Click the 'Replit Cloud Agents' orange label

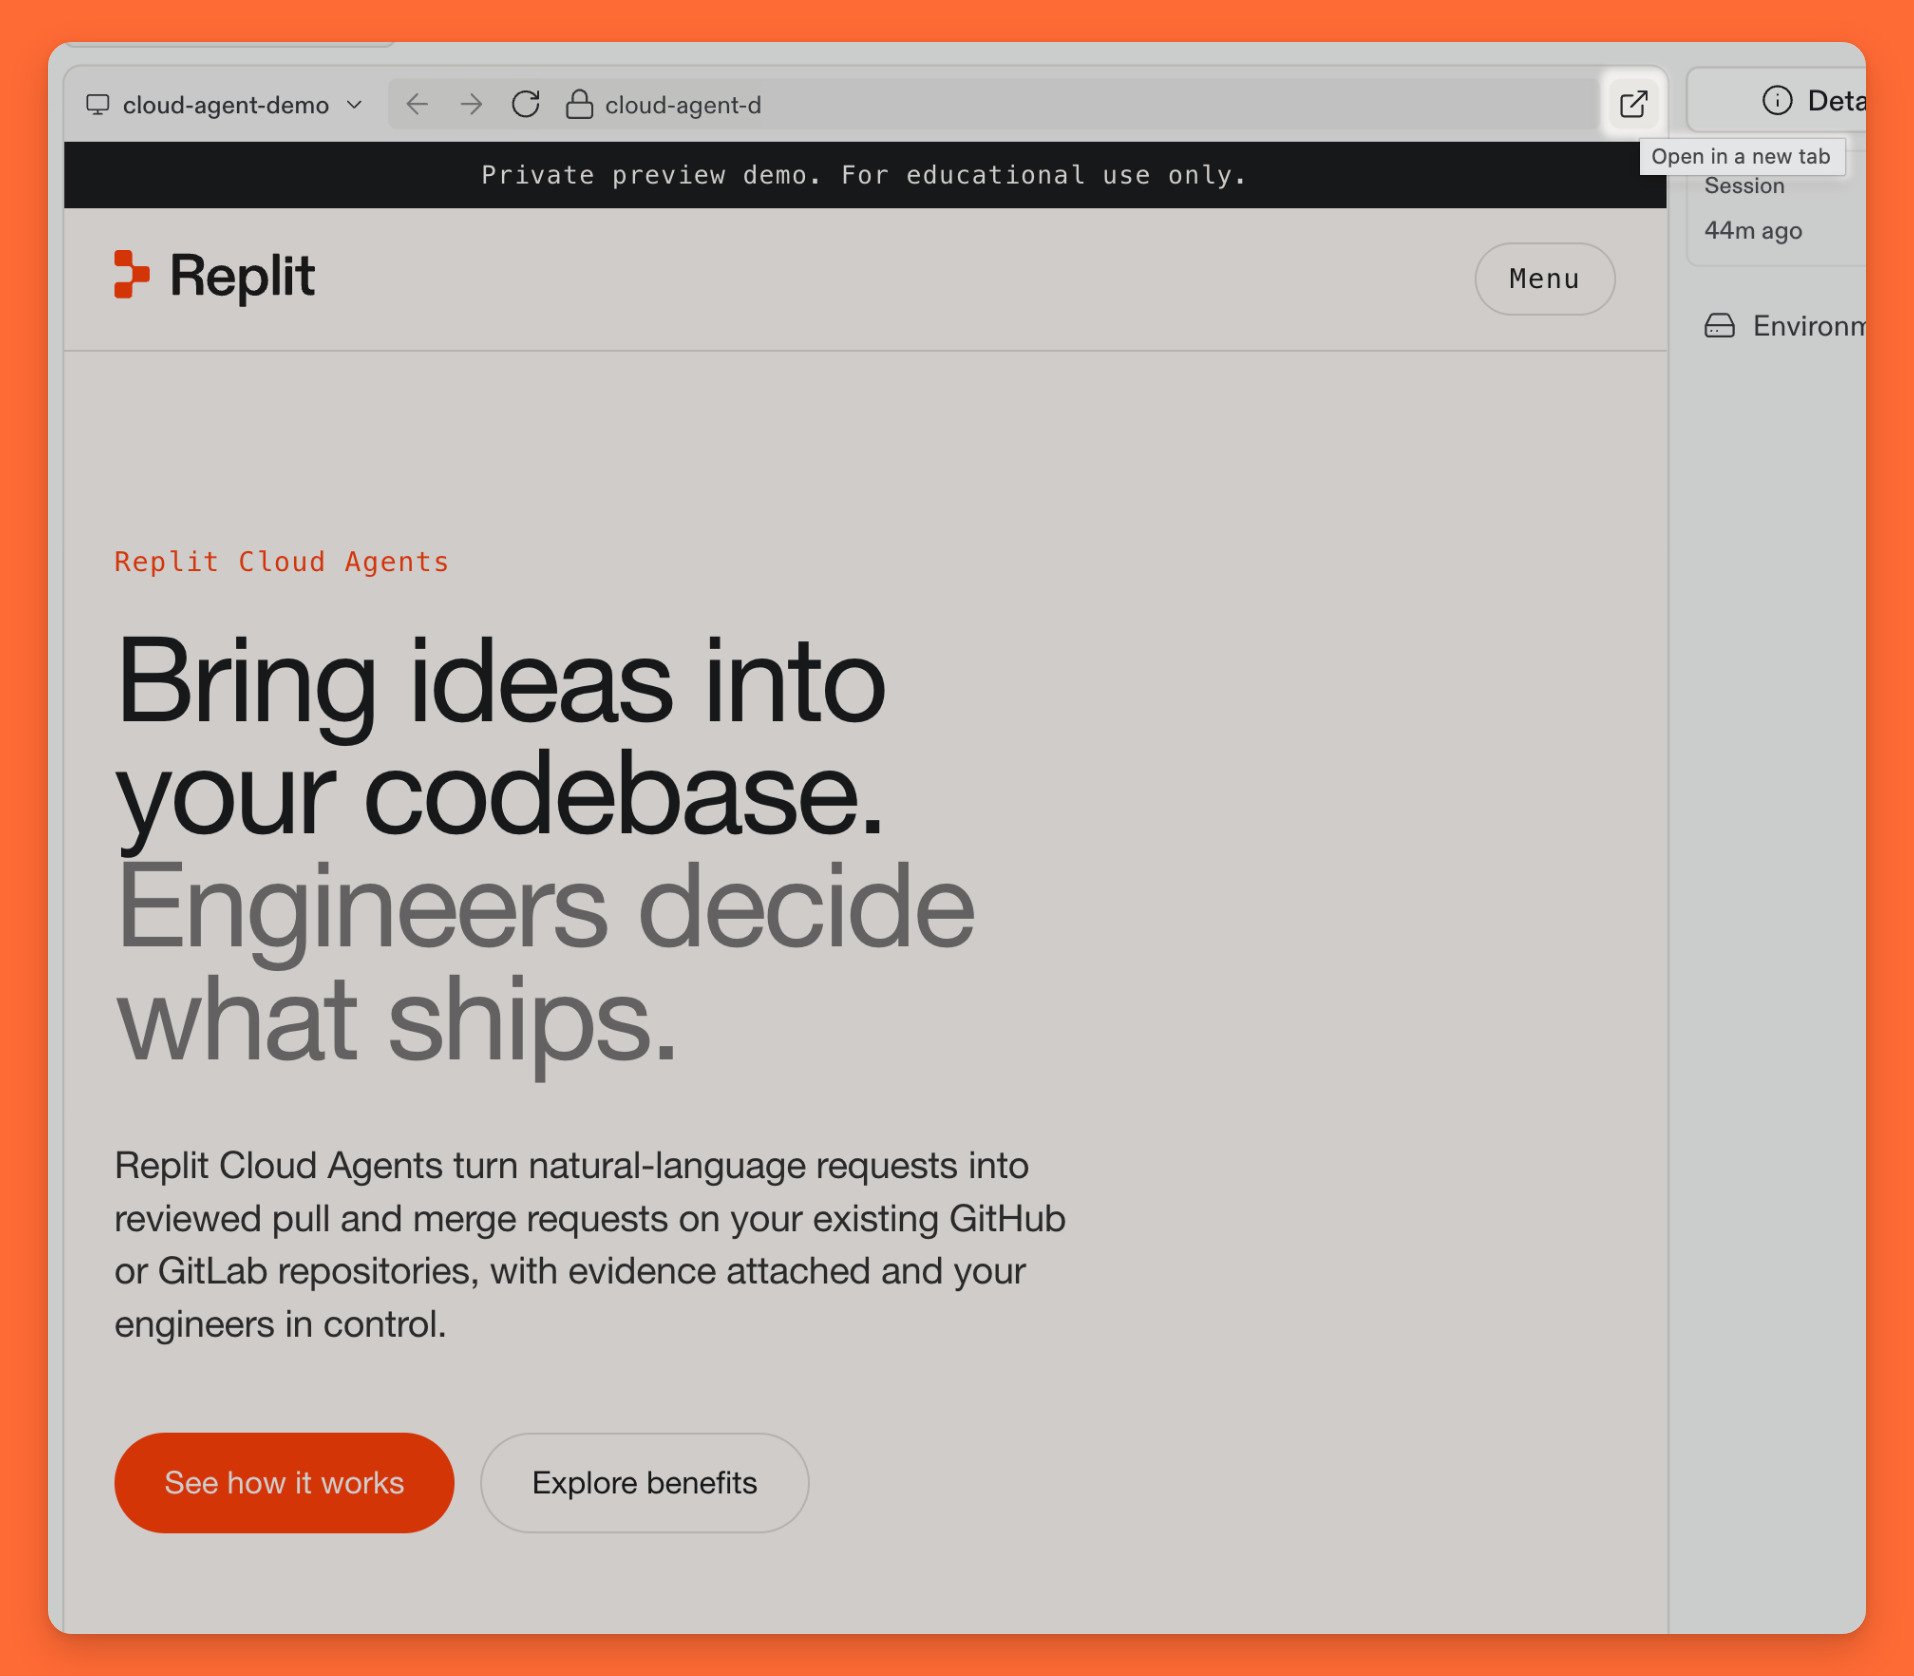[x=281, y=561]
